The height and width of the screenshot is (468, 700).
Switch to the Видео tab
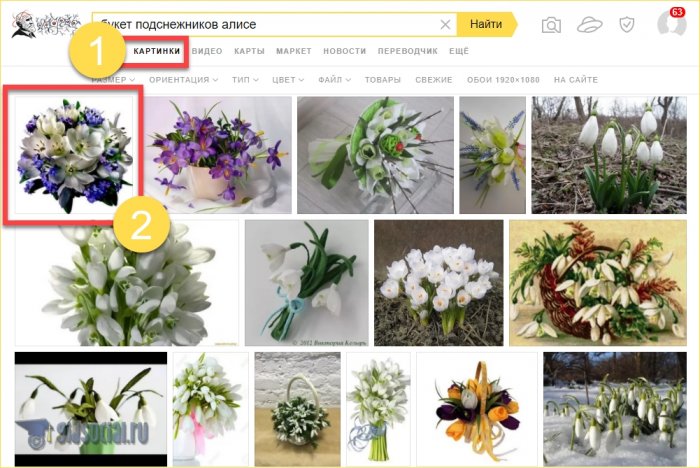pos(207,50)
